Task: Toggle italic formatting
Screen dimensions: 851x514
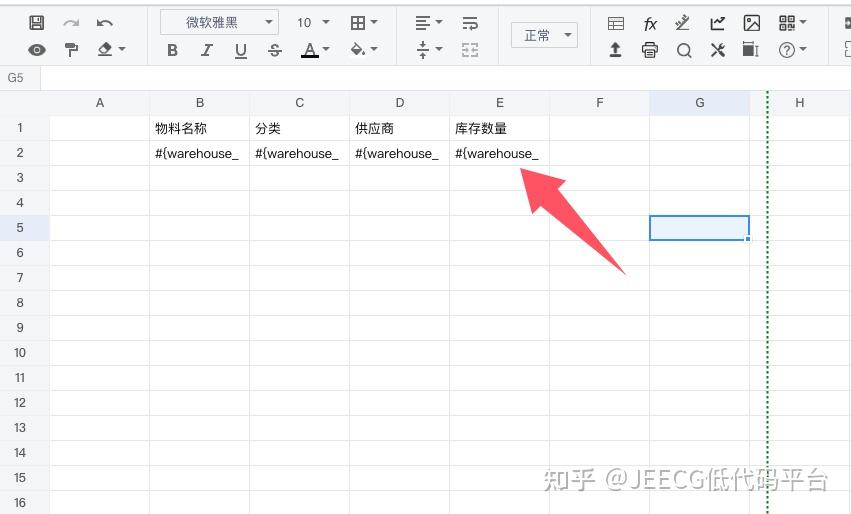Action: click(207, 50)
